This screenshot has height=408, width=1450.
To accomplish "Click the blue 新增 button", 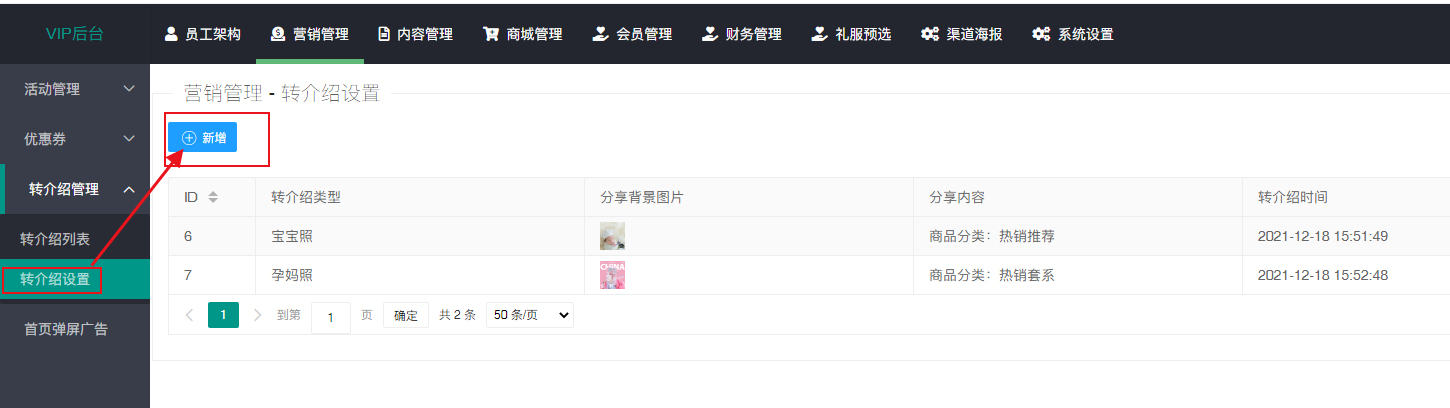I will tap(202, 138).
